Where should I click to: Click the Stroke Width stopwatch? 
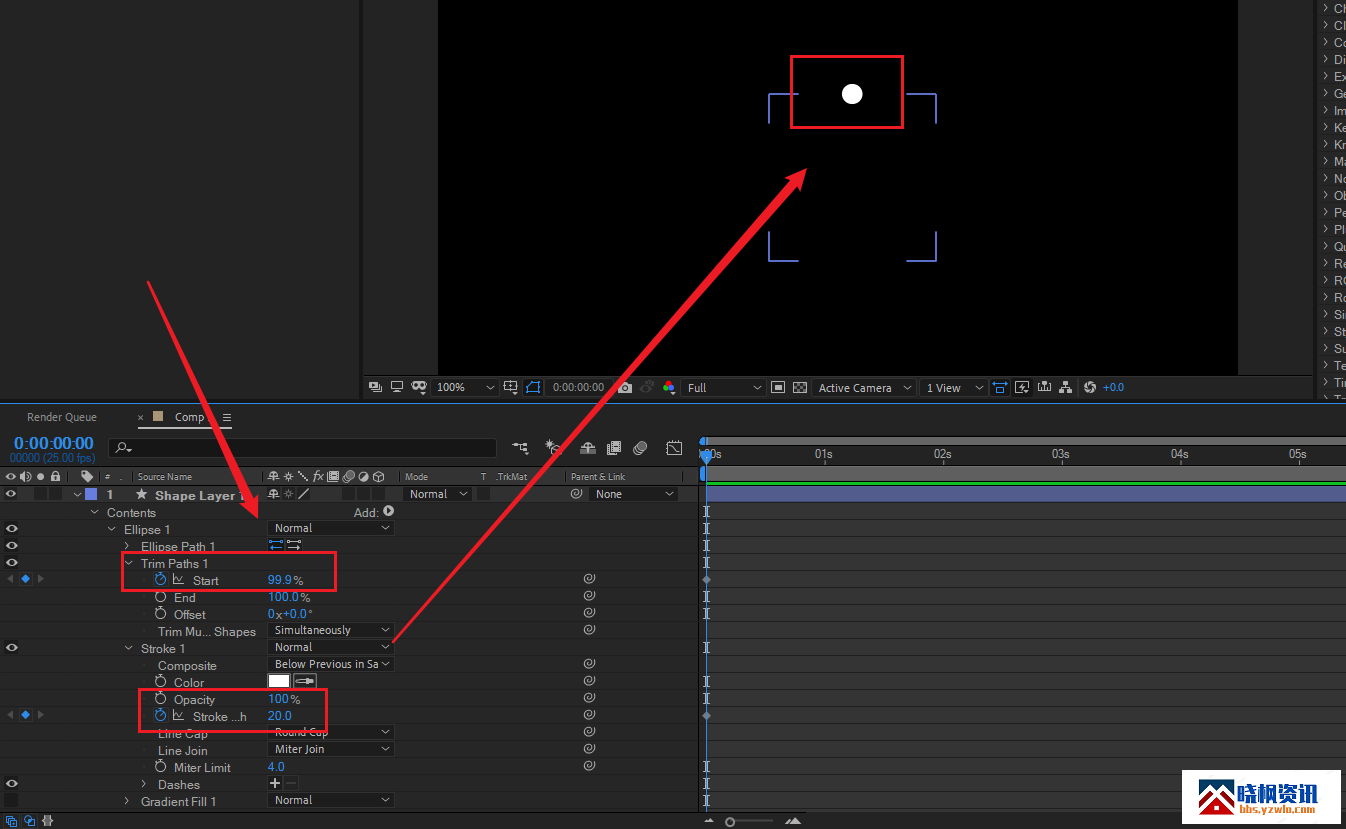[160, 716]
